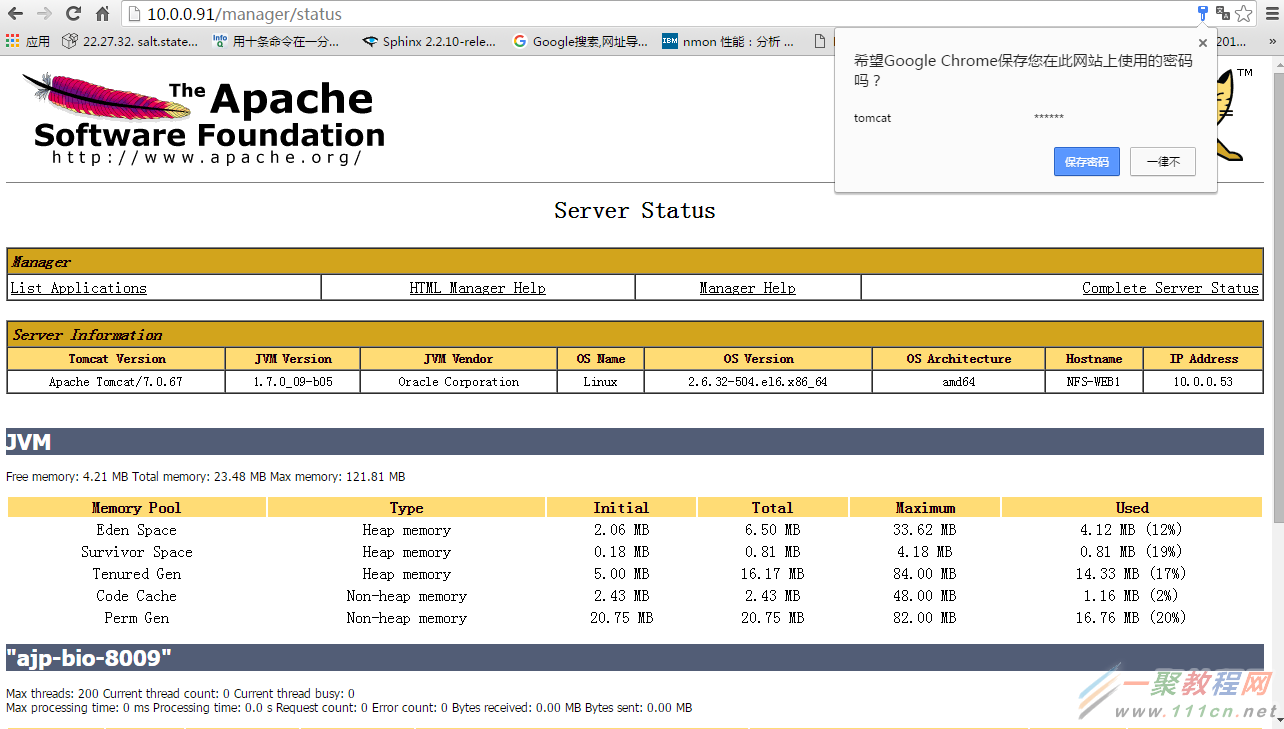Click the 一律不 (Never) button
Viewport: 1284px width, 729px height.
click(x=1163, y=161)
